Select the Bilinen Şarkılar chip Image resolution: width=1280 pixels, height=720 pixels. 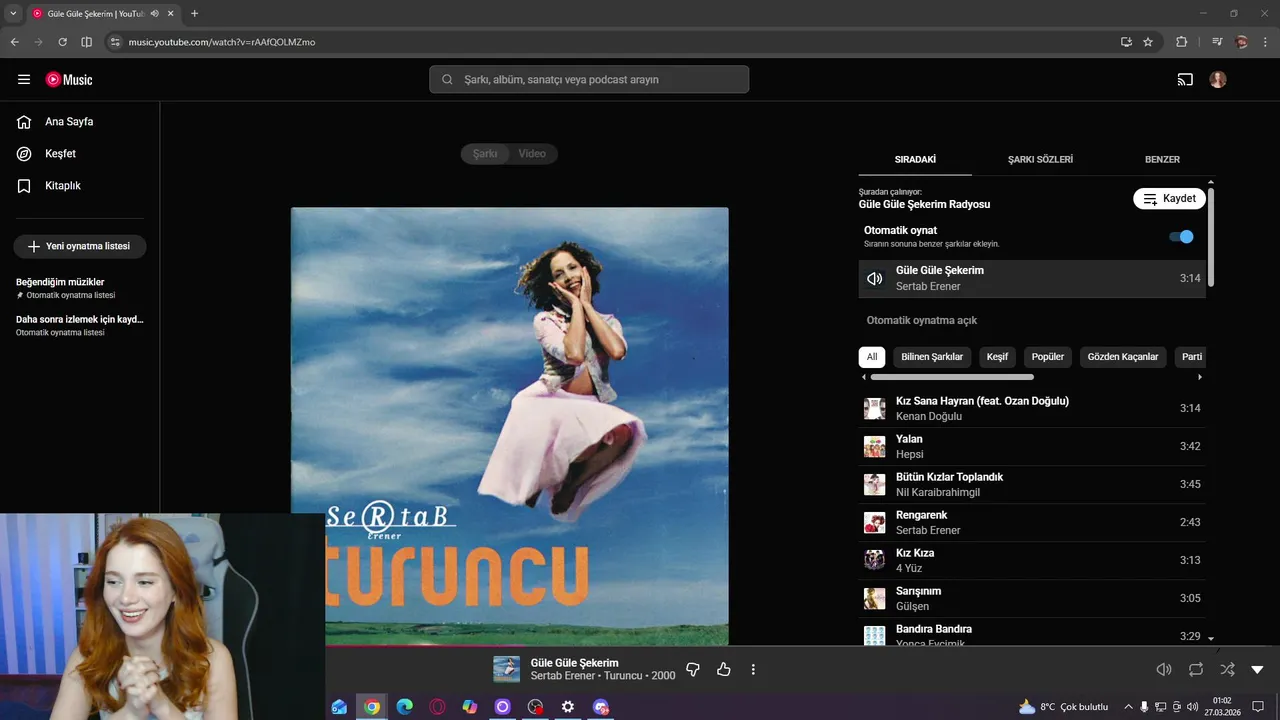point(932,357)
